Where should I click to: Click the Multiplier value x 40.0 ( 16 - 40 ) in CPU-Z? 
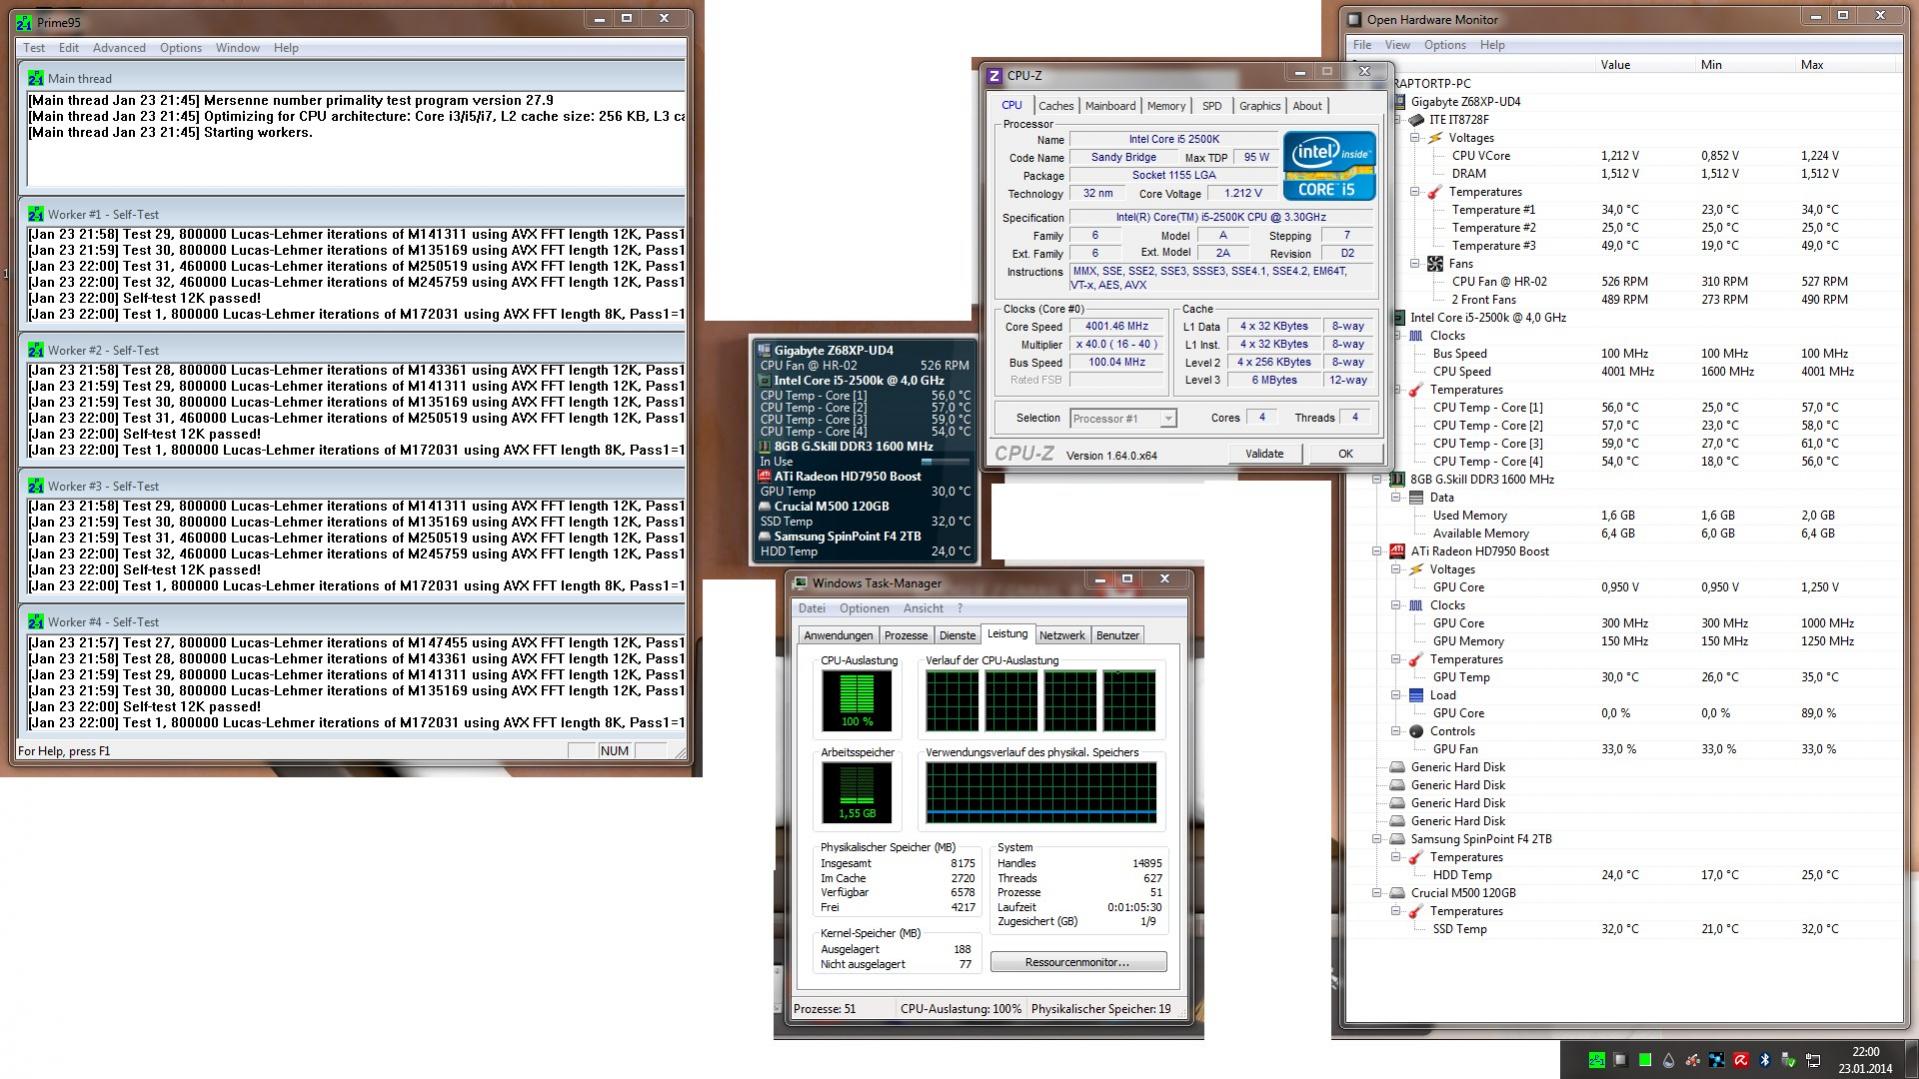pyautogui.click(x=1117, y=344)
